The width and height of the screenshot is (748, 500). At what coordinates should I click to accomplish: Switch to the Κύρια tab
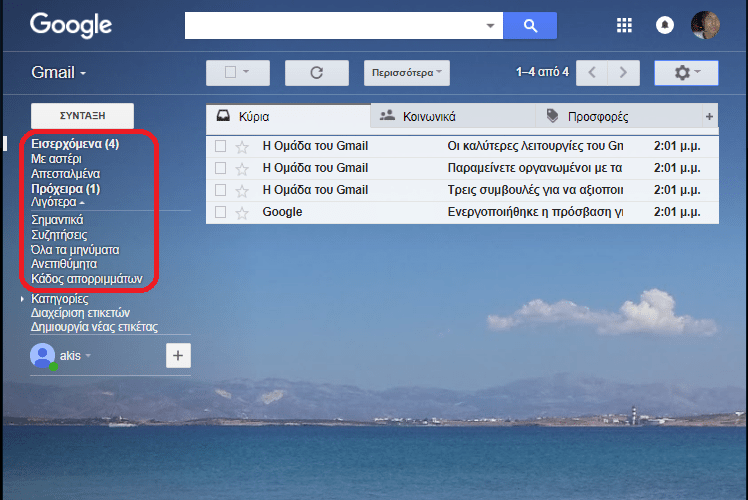(288, 116)
